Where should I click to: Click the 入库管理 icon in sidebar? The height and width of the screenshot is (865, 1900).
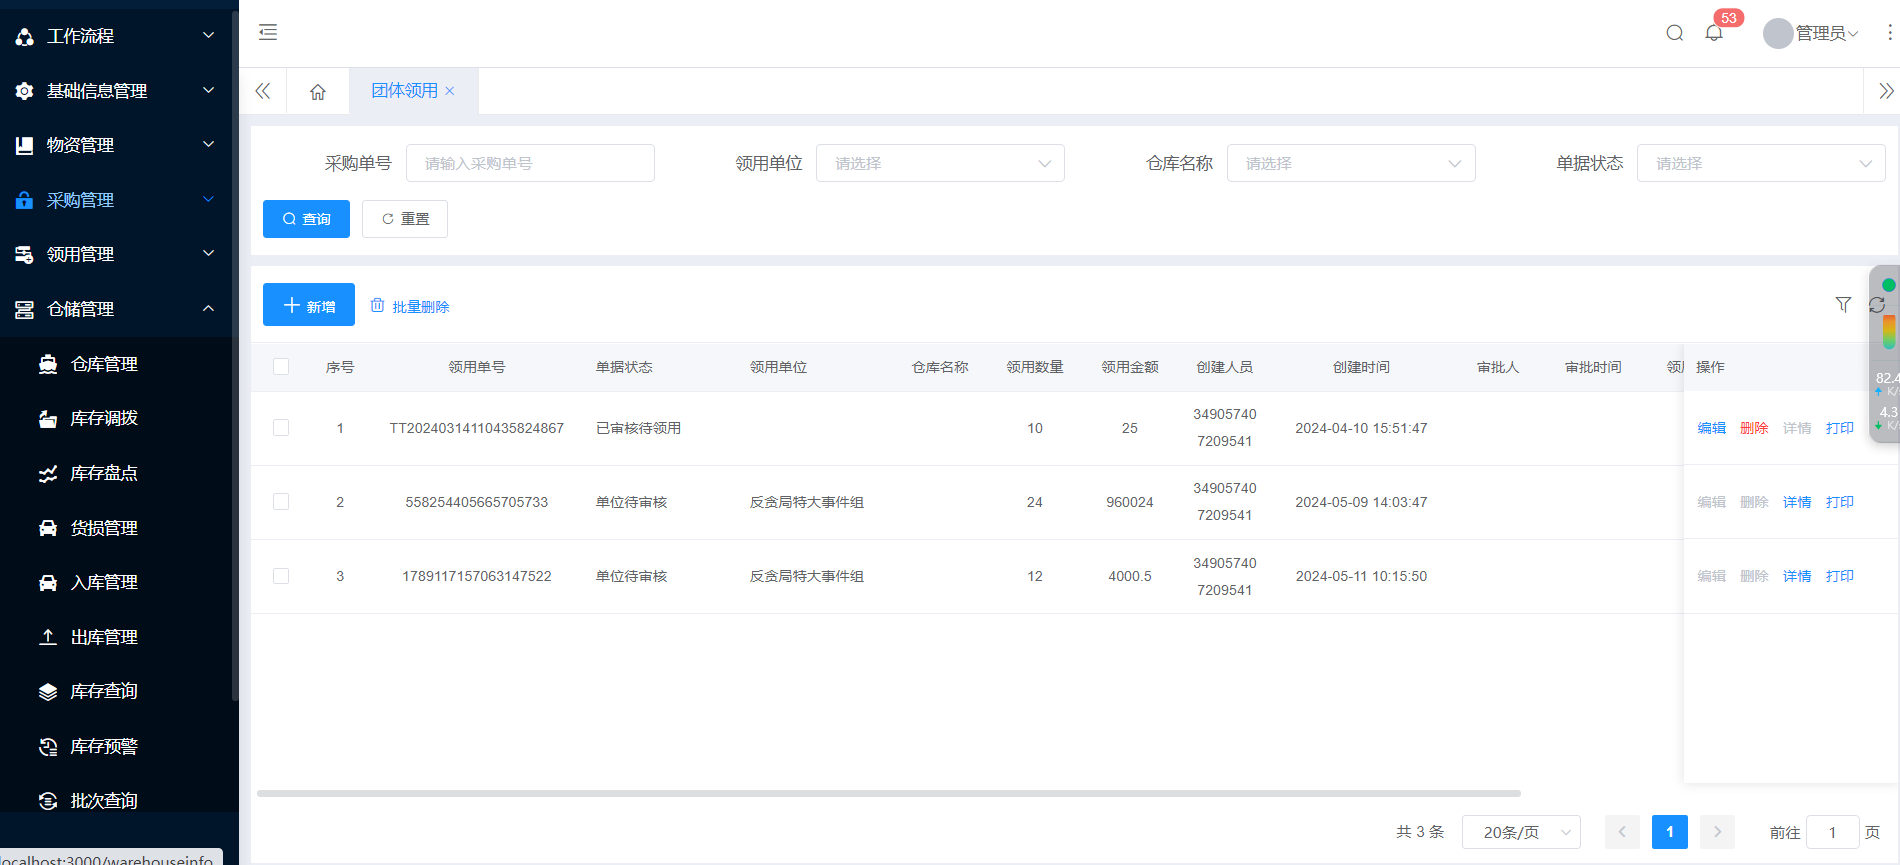(x=48, y=582)
